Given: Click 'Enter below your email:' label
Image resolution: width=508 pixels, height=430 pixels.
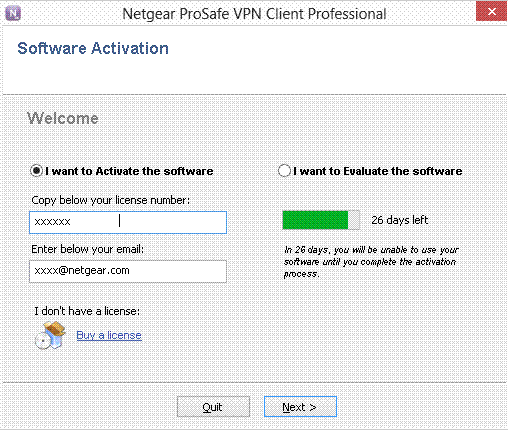Looking at the screenshot, I should pyautogui.click(x=87, y=249).
